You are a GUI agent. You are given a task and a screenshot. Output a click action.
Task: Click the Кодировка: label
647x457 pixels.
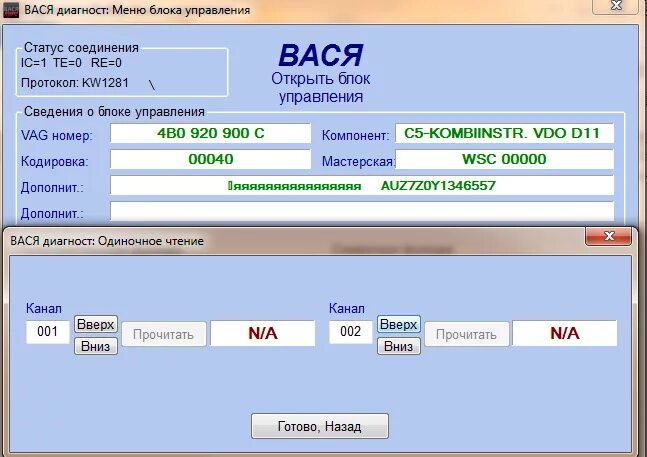(x=54, y=161)
